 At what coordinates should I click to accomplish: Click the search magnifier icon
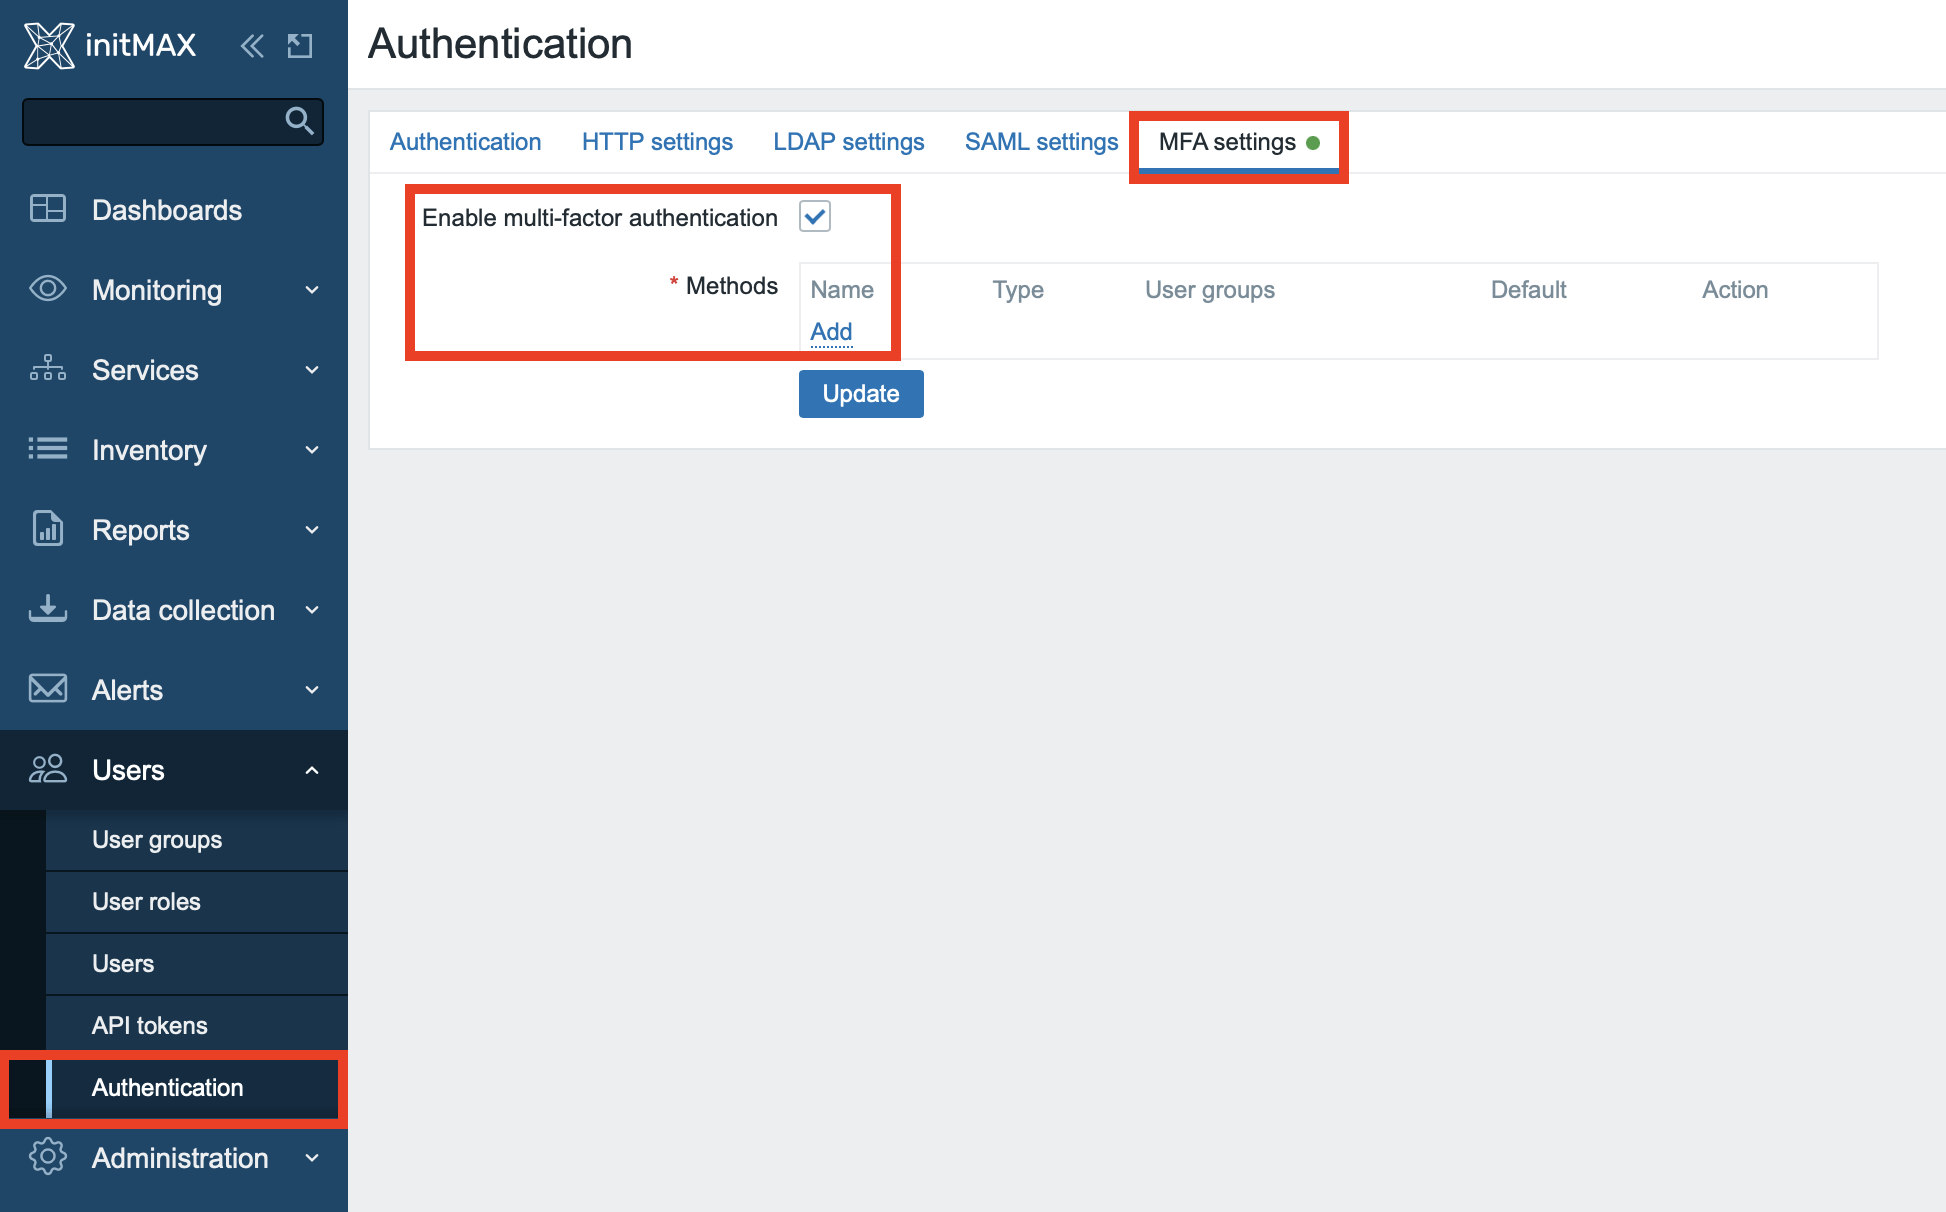(299, 121)
